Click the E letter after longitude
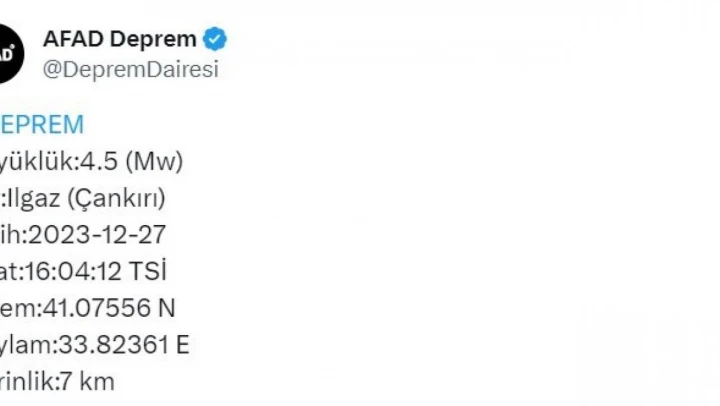Screen dimensions: 720x406 coord(183,345)
